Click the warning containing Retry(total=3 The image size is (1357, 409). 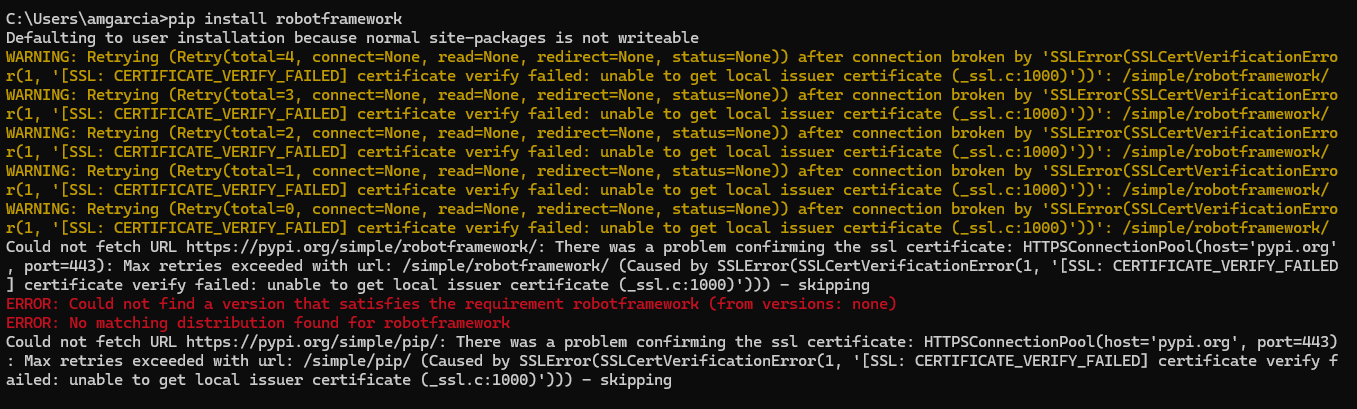(x=671, y=105)
